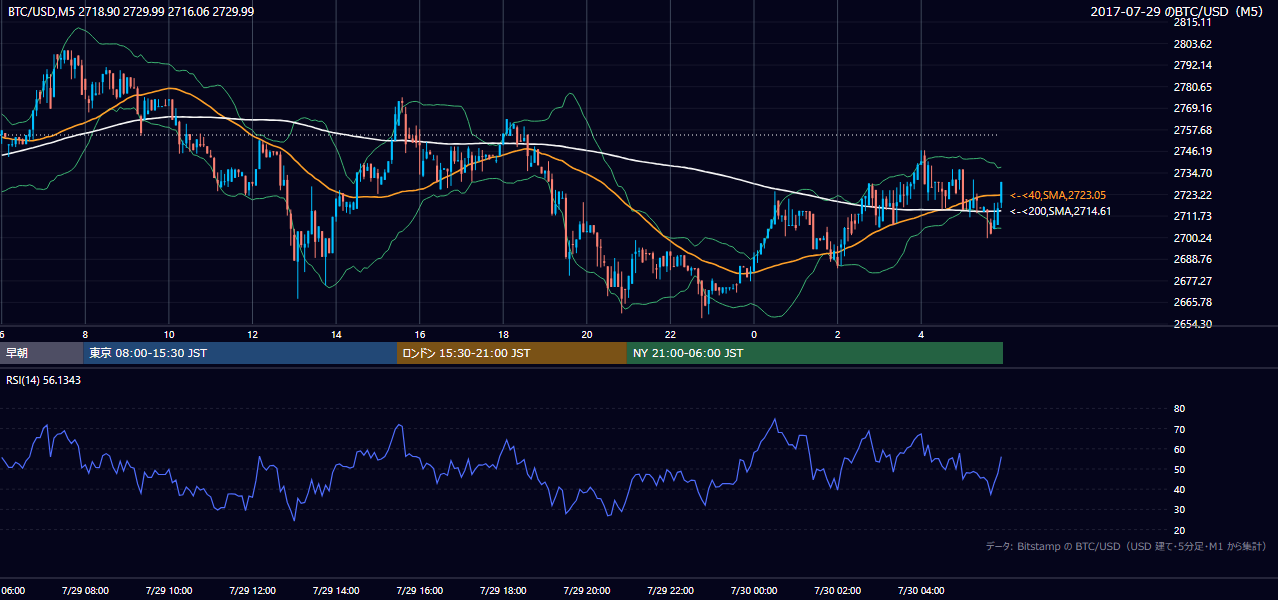Image resolution: width=1278 pixels, height=600 pixels.
Task: Click the hour label 18 under price chart
Action: [x=503, y=335]
